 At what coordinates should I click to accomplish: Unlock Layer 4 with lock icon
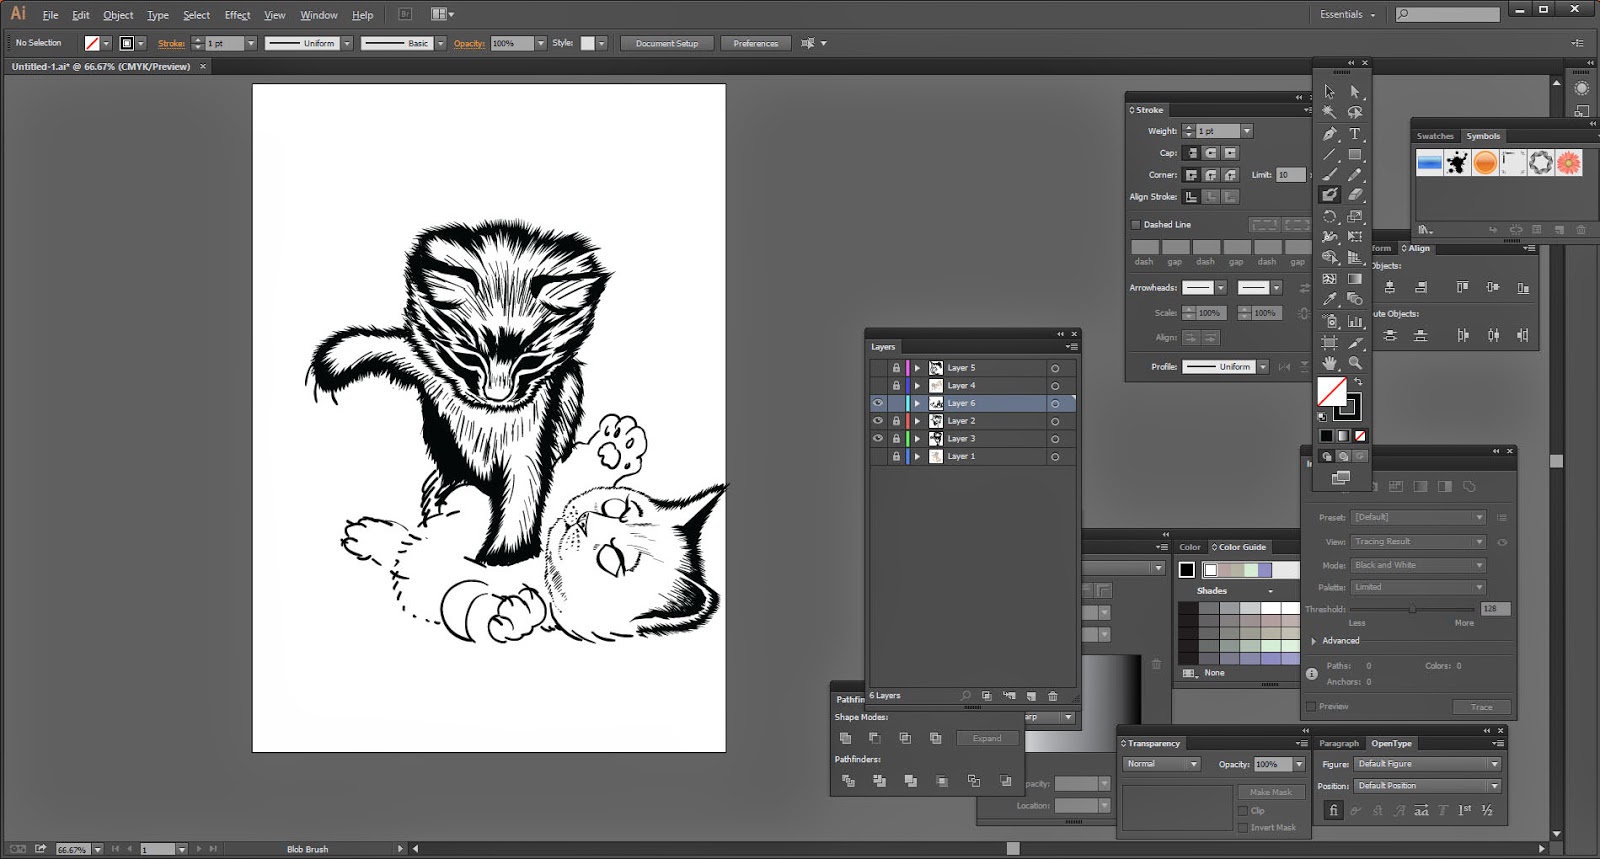[896, 385]
